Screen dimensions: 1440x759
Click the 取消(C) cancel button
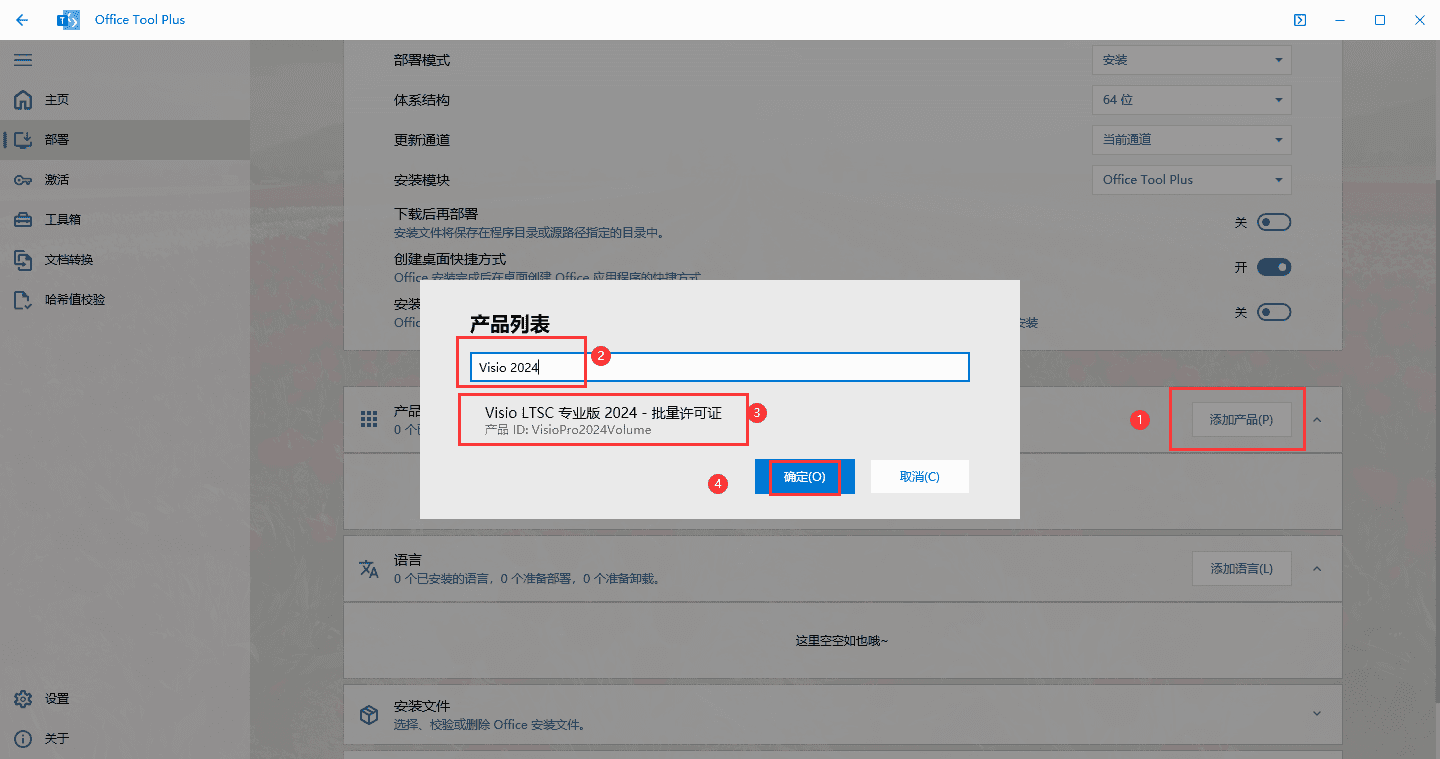919,477
